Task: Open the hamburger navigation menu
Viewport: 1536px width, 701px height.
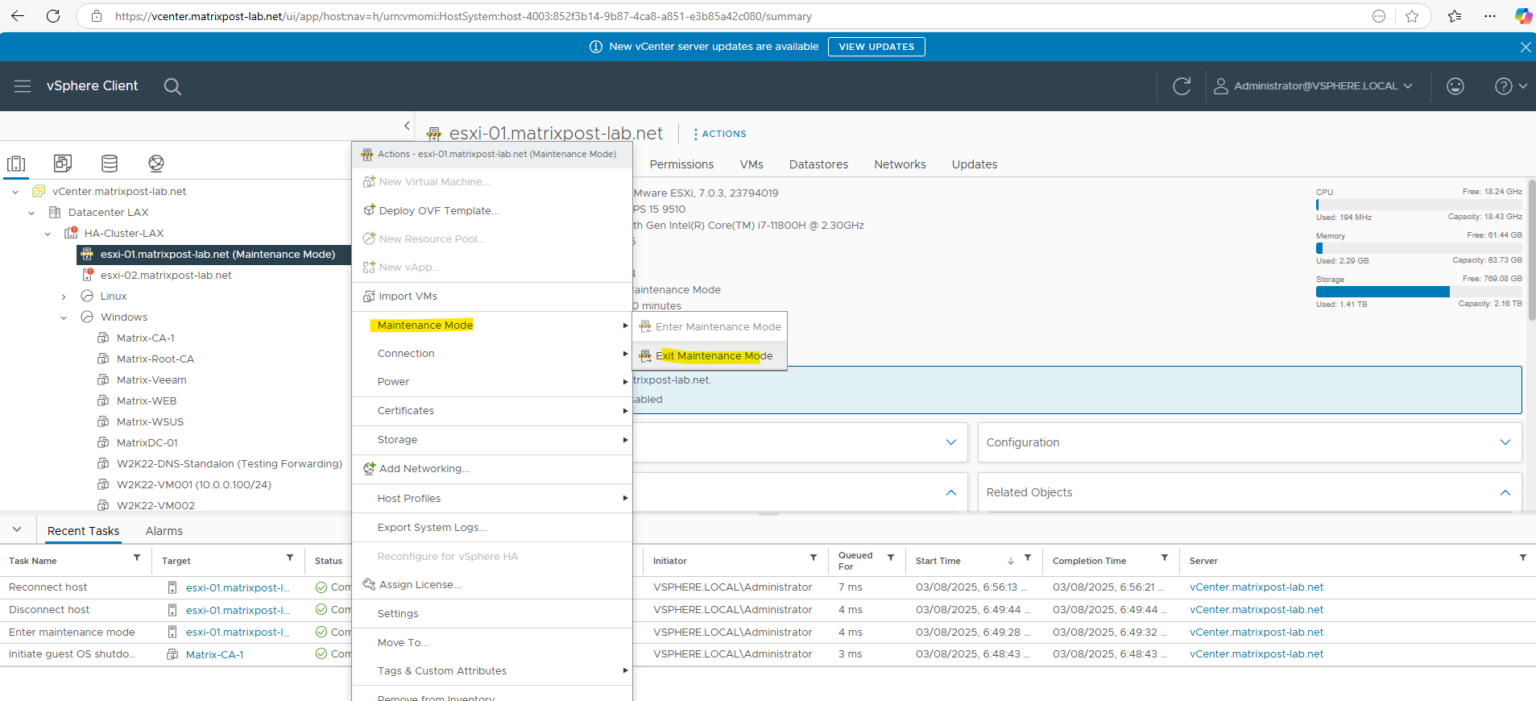Action: 22,86
